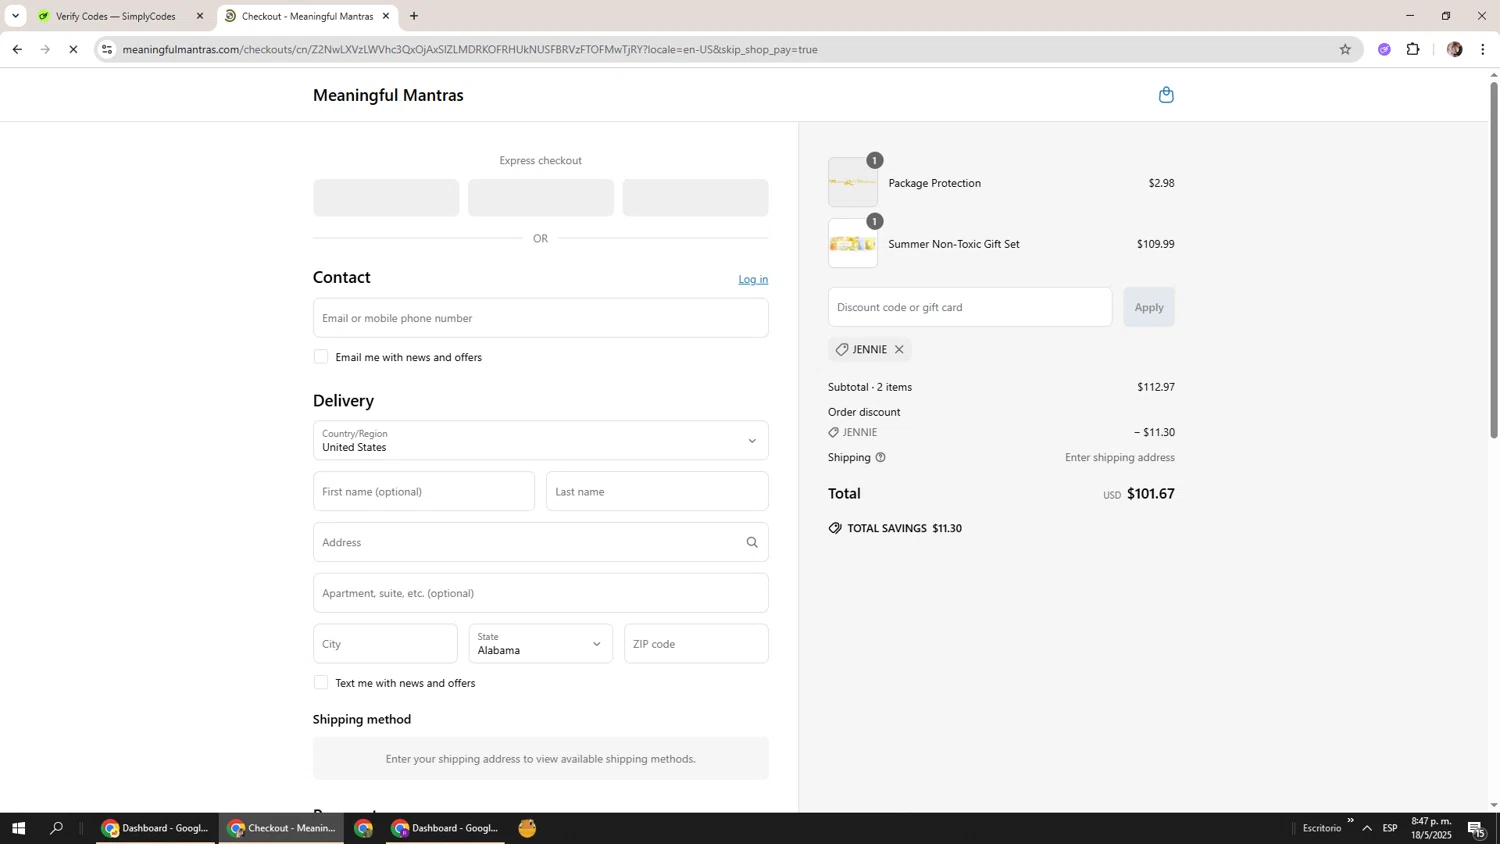This screenshot has height=844, width=1500.
Task: Close the Verify Codes SimplyCodes tab
Action: 199,16
